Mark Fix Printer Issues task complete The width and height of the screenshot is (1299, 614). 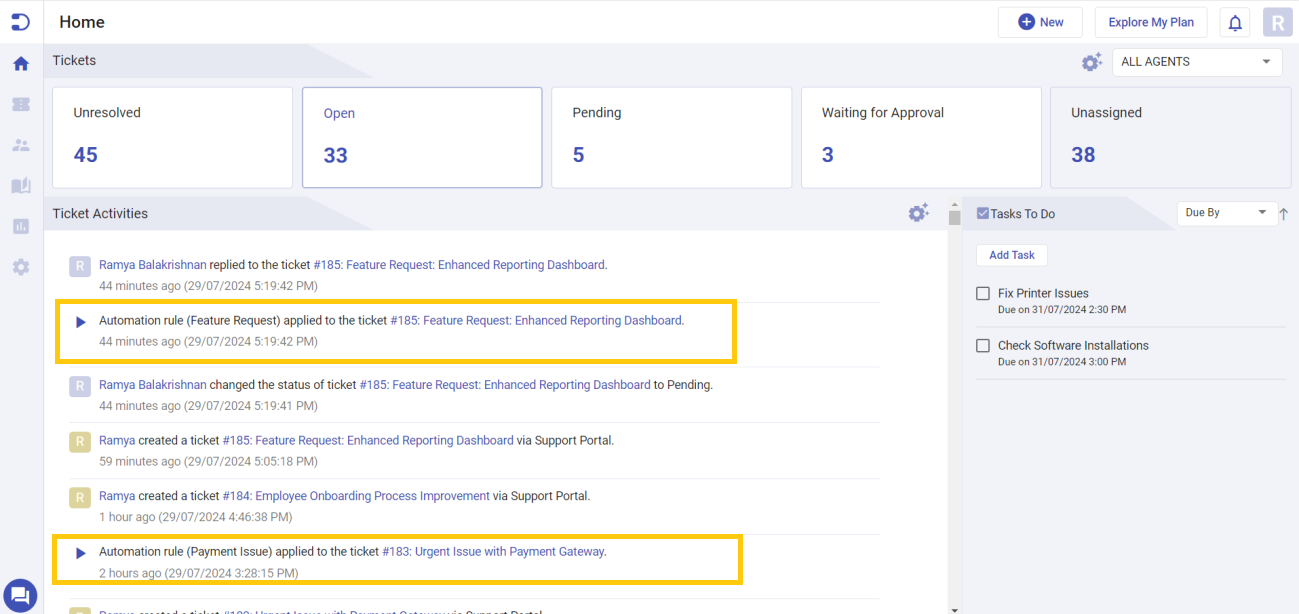click(x=982, y=293)
